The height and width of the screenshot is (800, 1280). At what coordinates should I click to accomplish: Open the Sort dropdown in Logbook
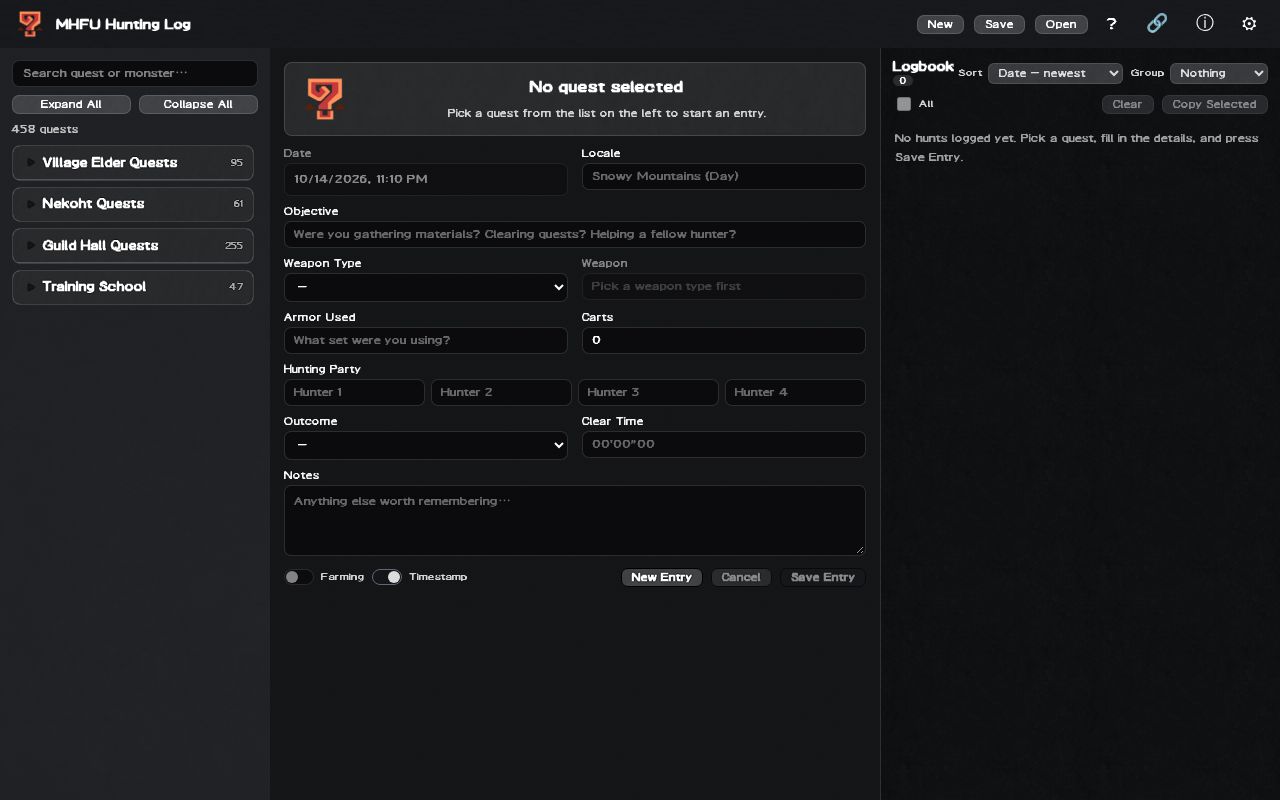pyautogui.click(x=1055, y=73)
